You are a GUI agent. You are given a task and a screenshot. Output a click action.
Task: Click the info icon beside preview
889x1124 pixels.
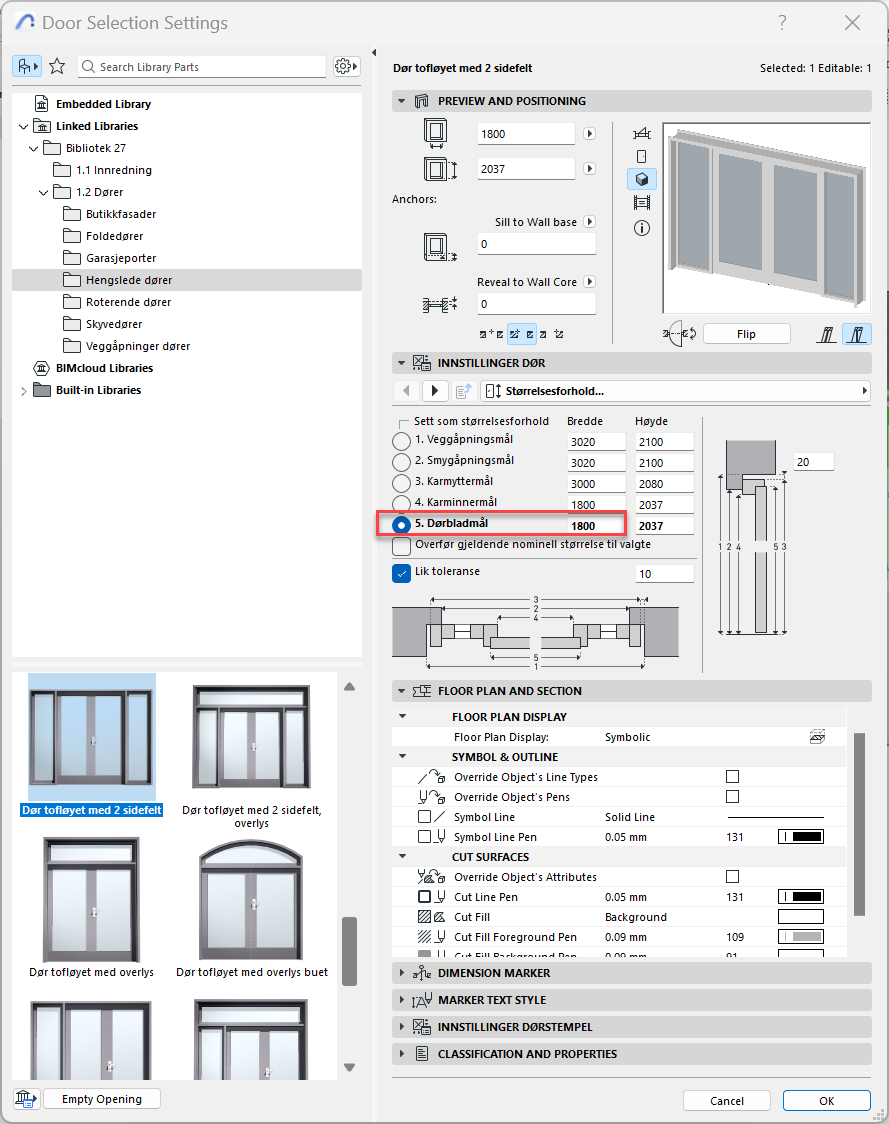click(642, 228)
